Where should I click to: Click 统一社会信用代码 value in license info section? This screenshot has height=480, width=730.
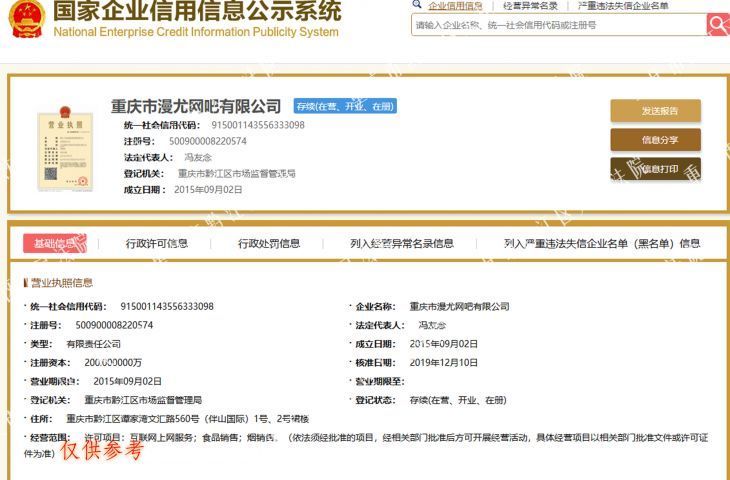coord(167,306)
